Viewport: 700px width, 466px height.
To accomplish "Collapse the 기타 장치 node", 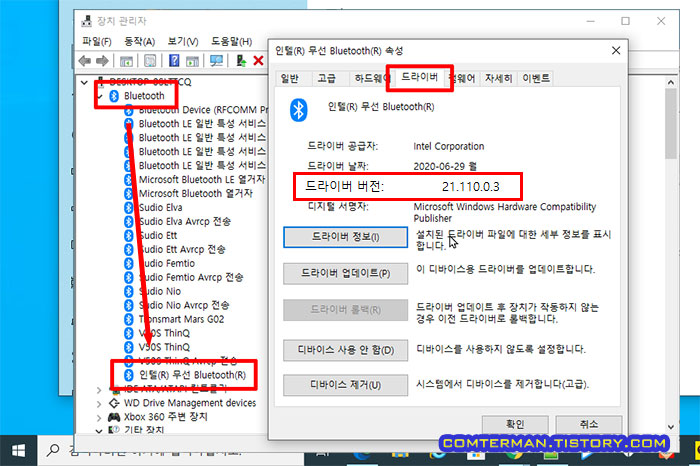I will click(x=99, y=431).
